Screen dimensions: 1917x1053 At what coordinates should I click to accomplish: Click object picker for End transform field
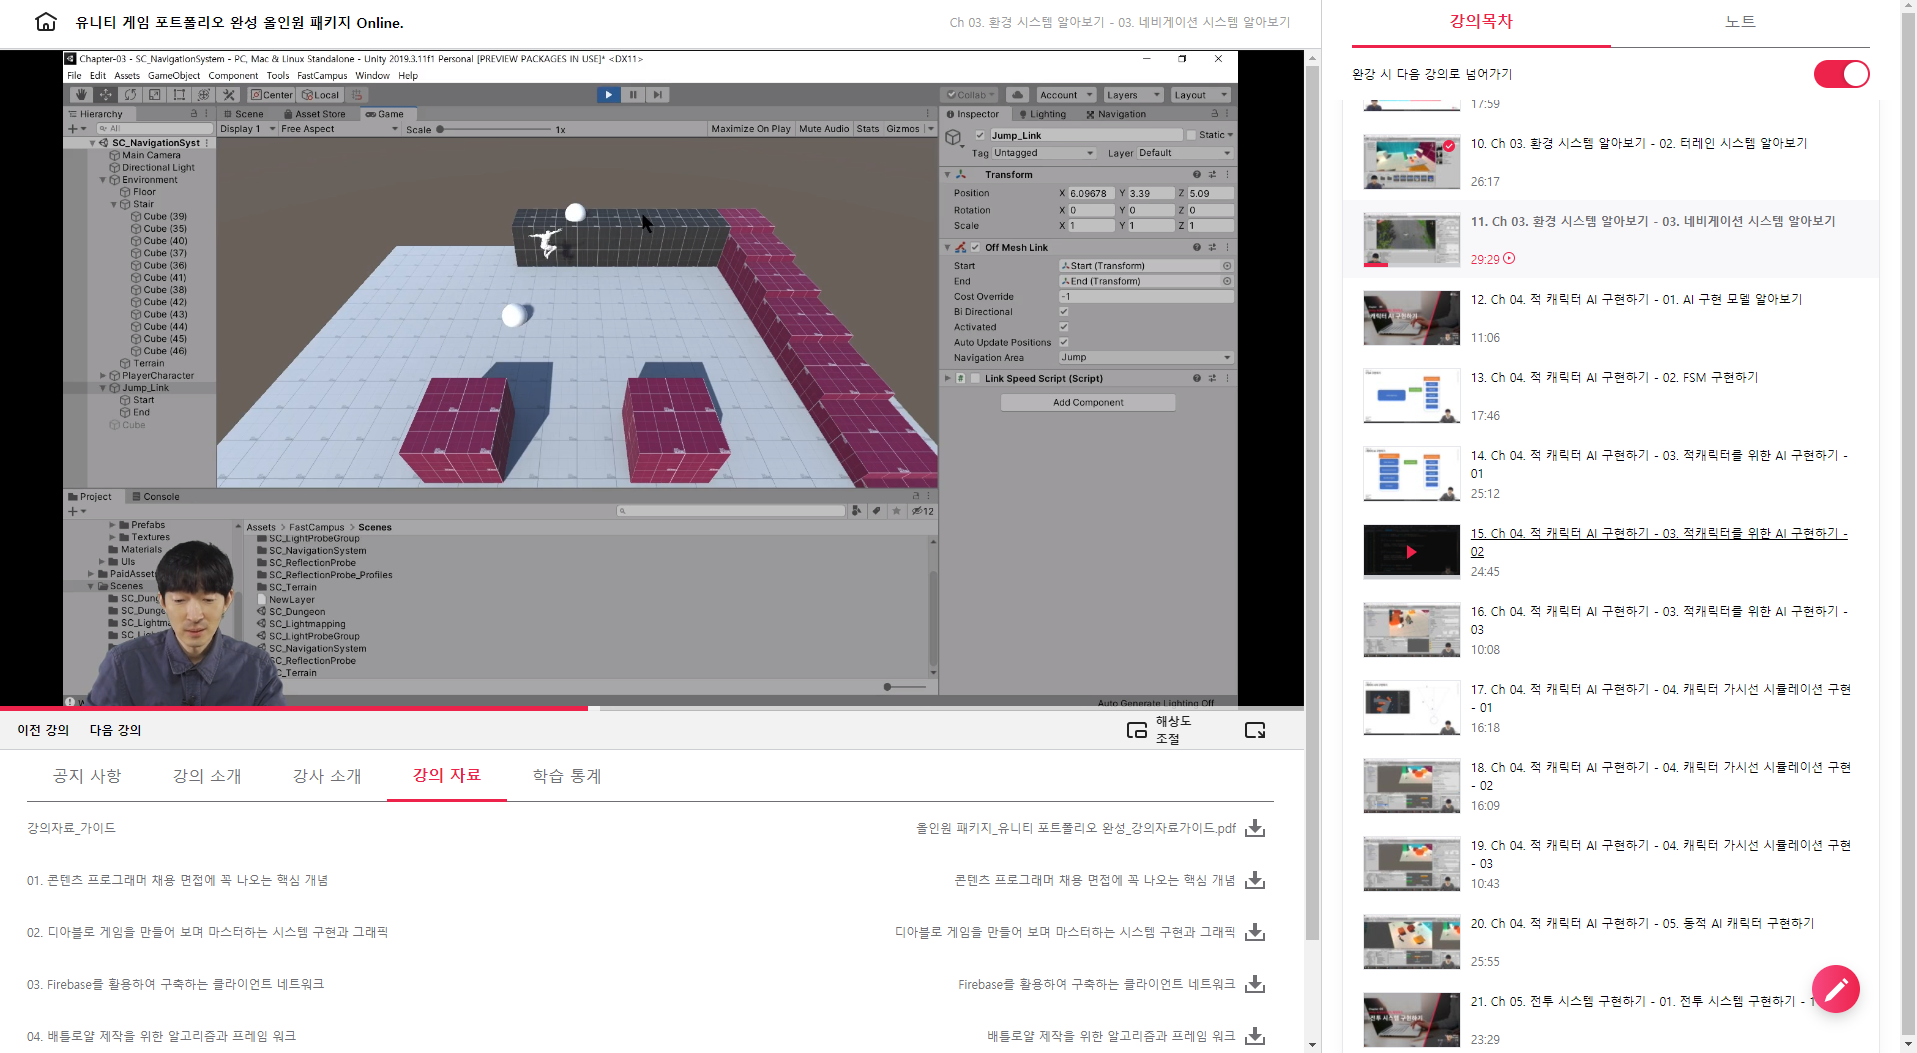tap(1227, 281)
